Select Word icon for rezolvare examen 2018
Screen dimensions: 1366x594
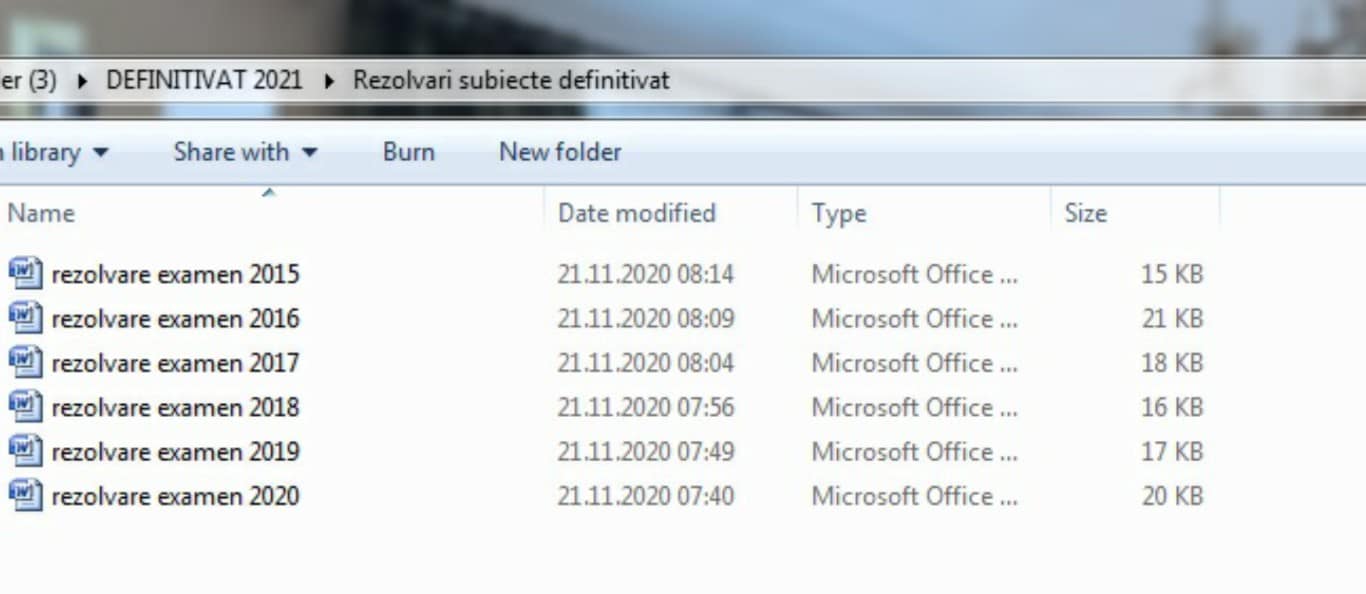[x=26, y=407]
